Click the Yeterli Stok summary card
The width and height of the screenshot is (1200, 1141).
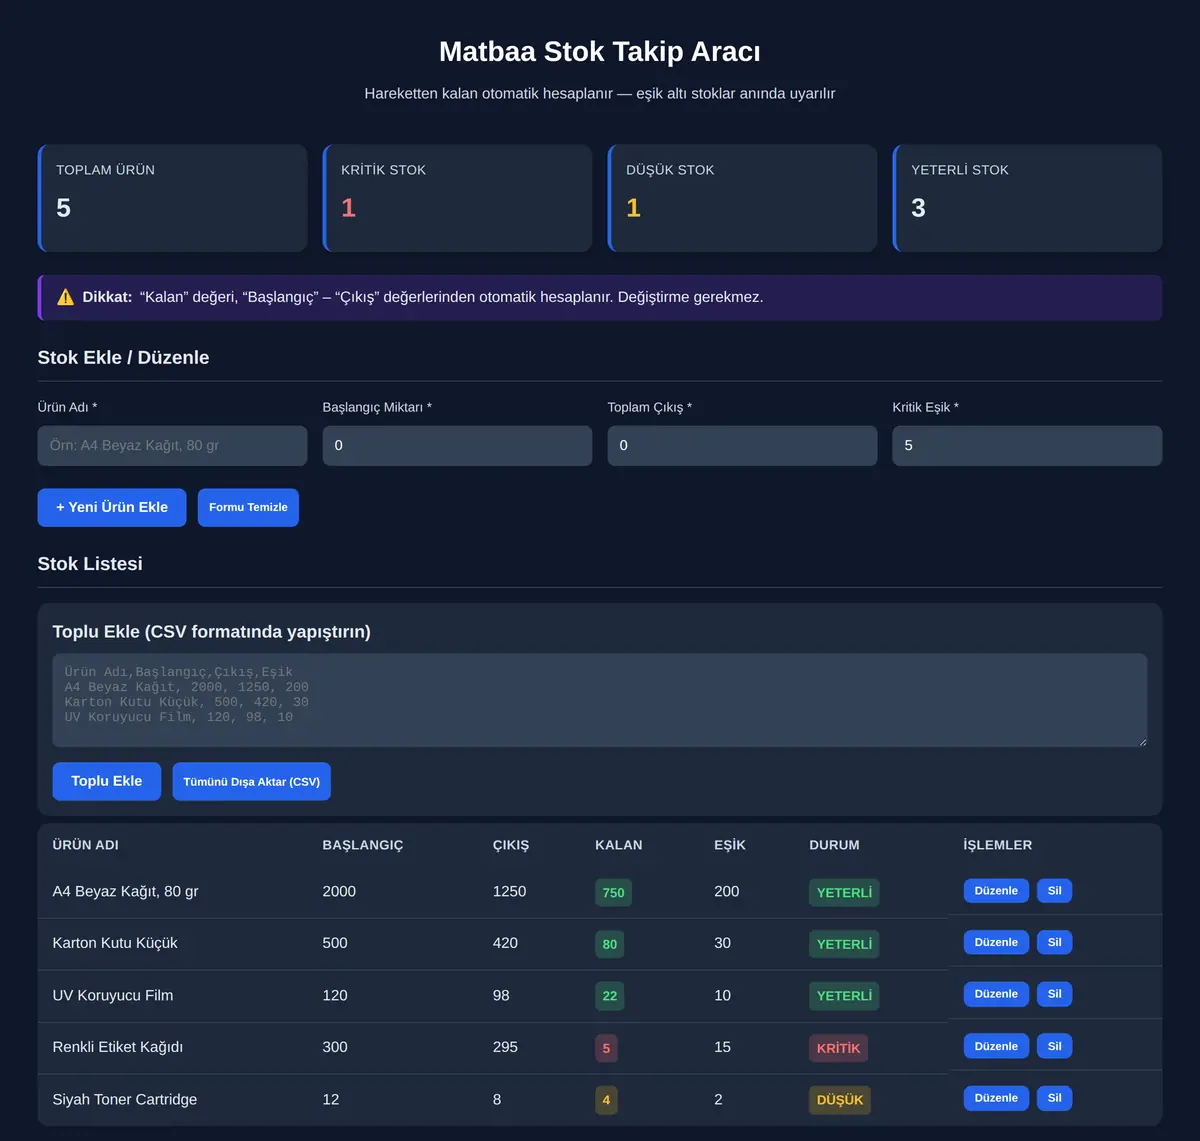tap(1027, 198)
